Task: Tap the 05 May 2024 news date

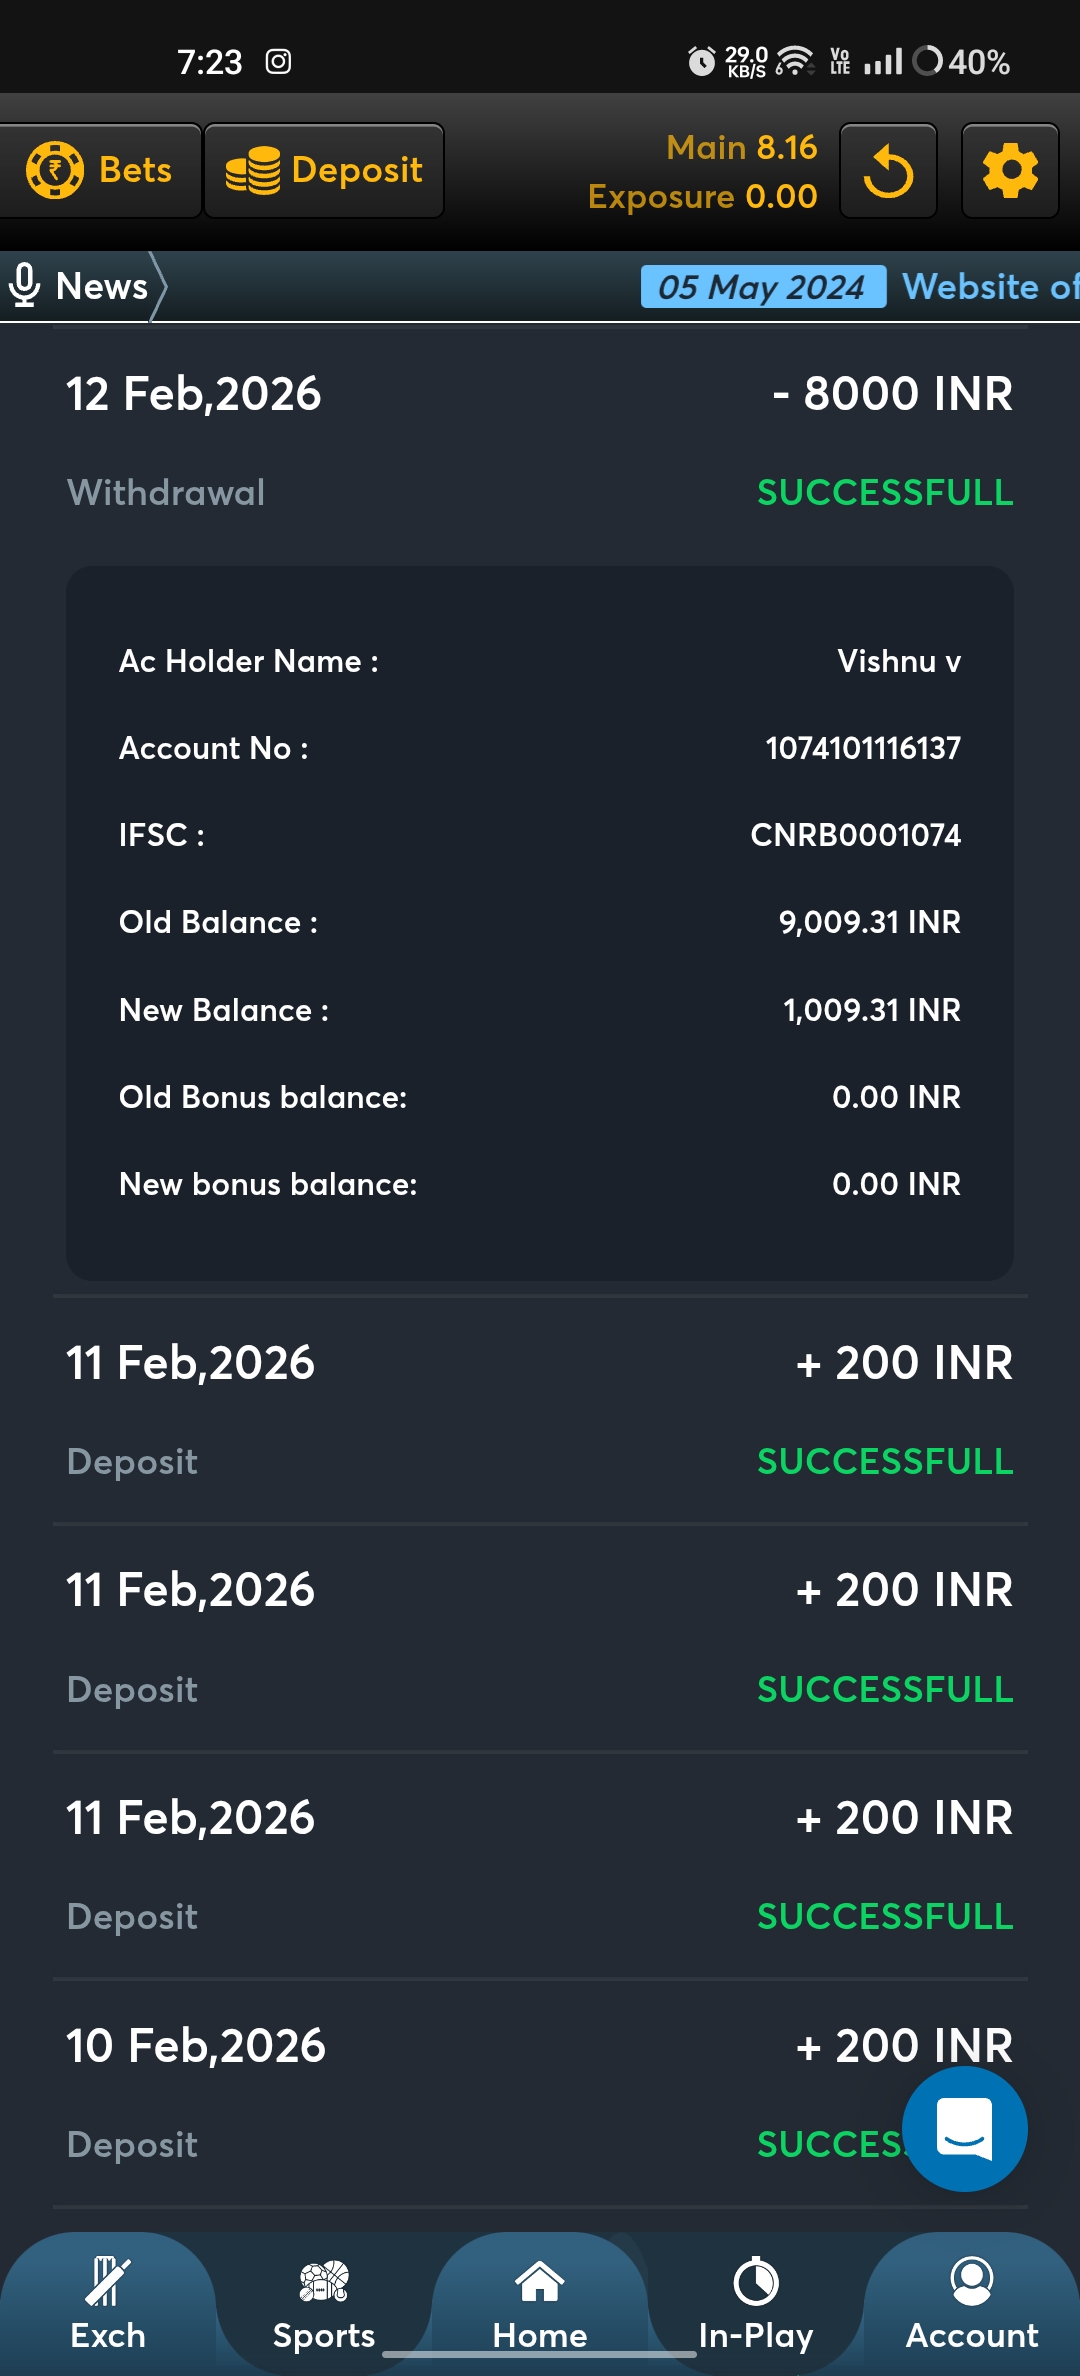Action: [x=762, y=287]
